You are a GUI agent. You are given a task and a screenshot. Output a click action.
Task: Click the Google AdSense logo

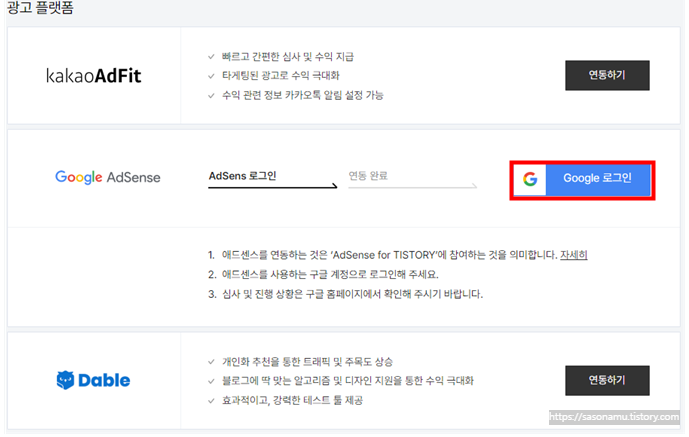[108, 177]
